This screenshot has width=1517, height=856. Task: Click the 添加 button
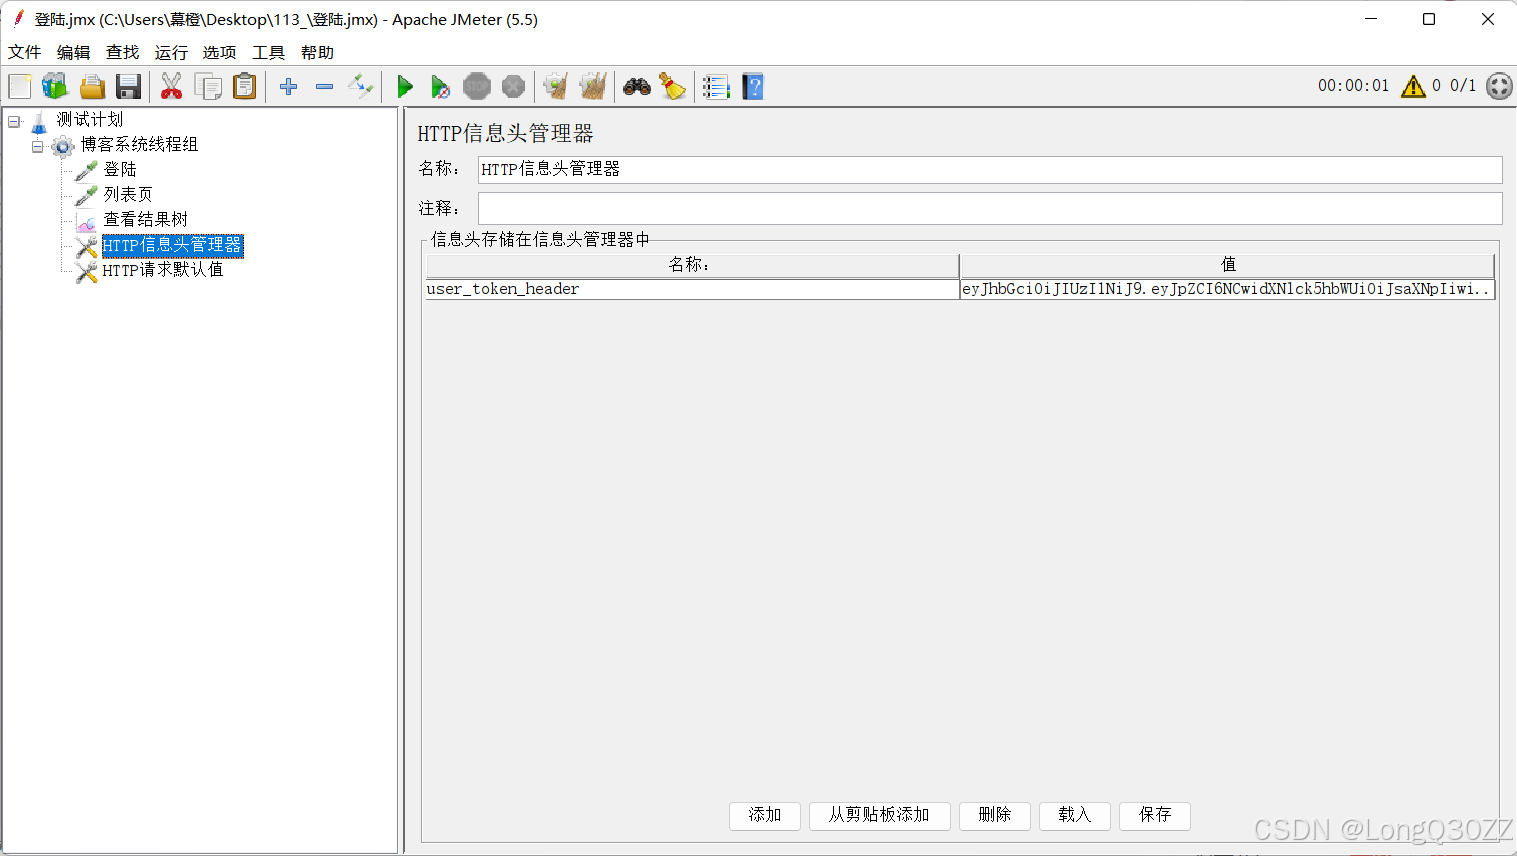click(x=765, y=816)
